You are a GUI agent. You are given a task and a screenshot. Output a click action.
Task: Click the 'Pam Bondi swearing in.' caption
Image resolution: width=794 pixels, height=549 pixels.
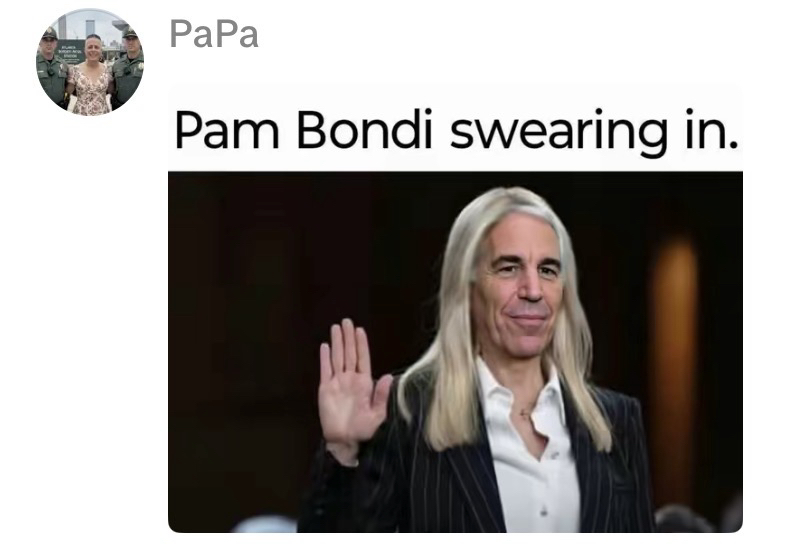[x=455, y=129]
